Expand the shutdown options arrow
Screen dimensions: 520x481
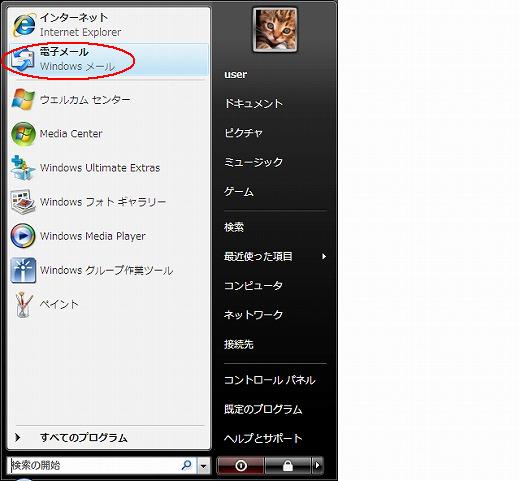click(x=317, y=465)
